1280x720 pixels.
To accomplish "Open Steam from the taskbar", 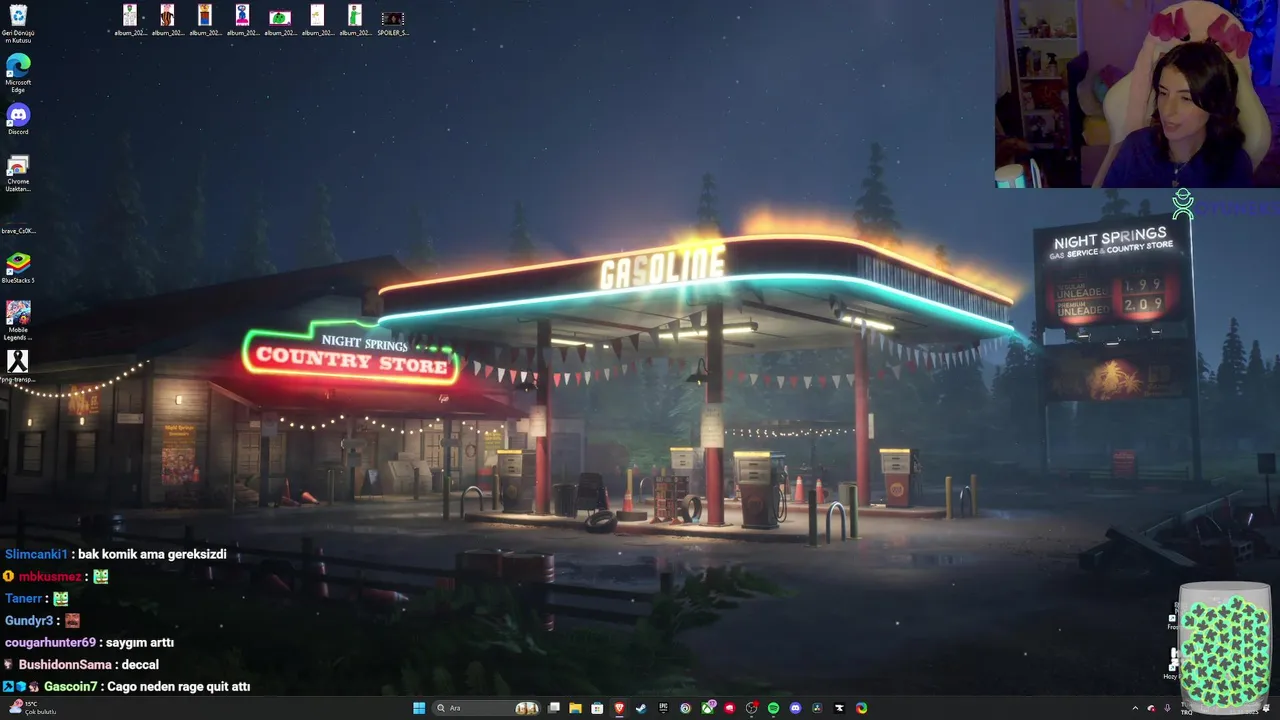I will pos(641,708).
